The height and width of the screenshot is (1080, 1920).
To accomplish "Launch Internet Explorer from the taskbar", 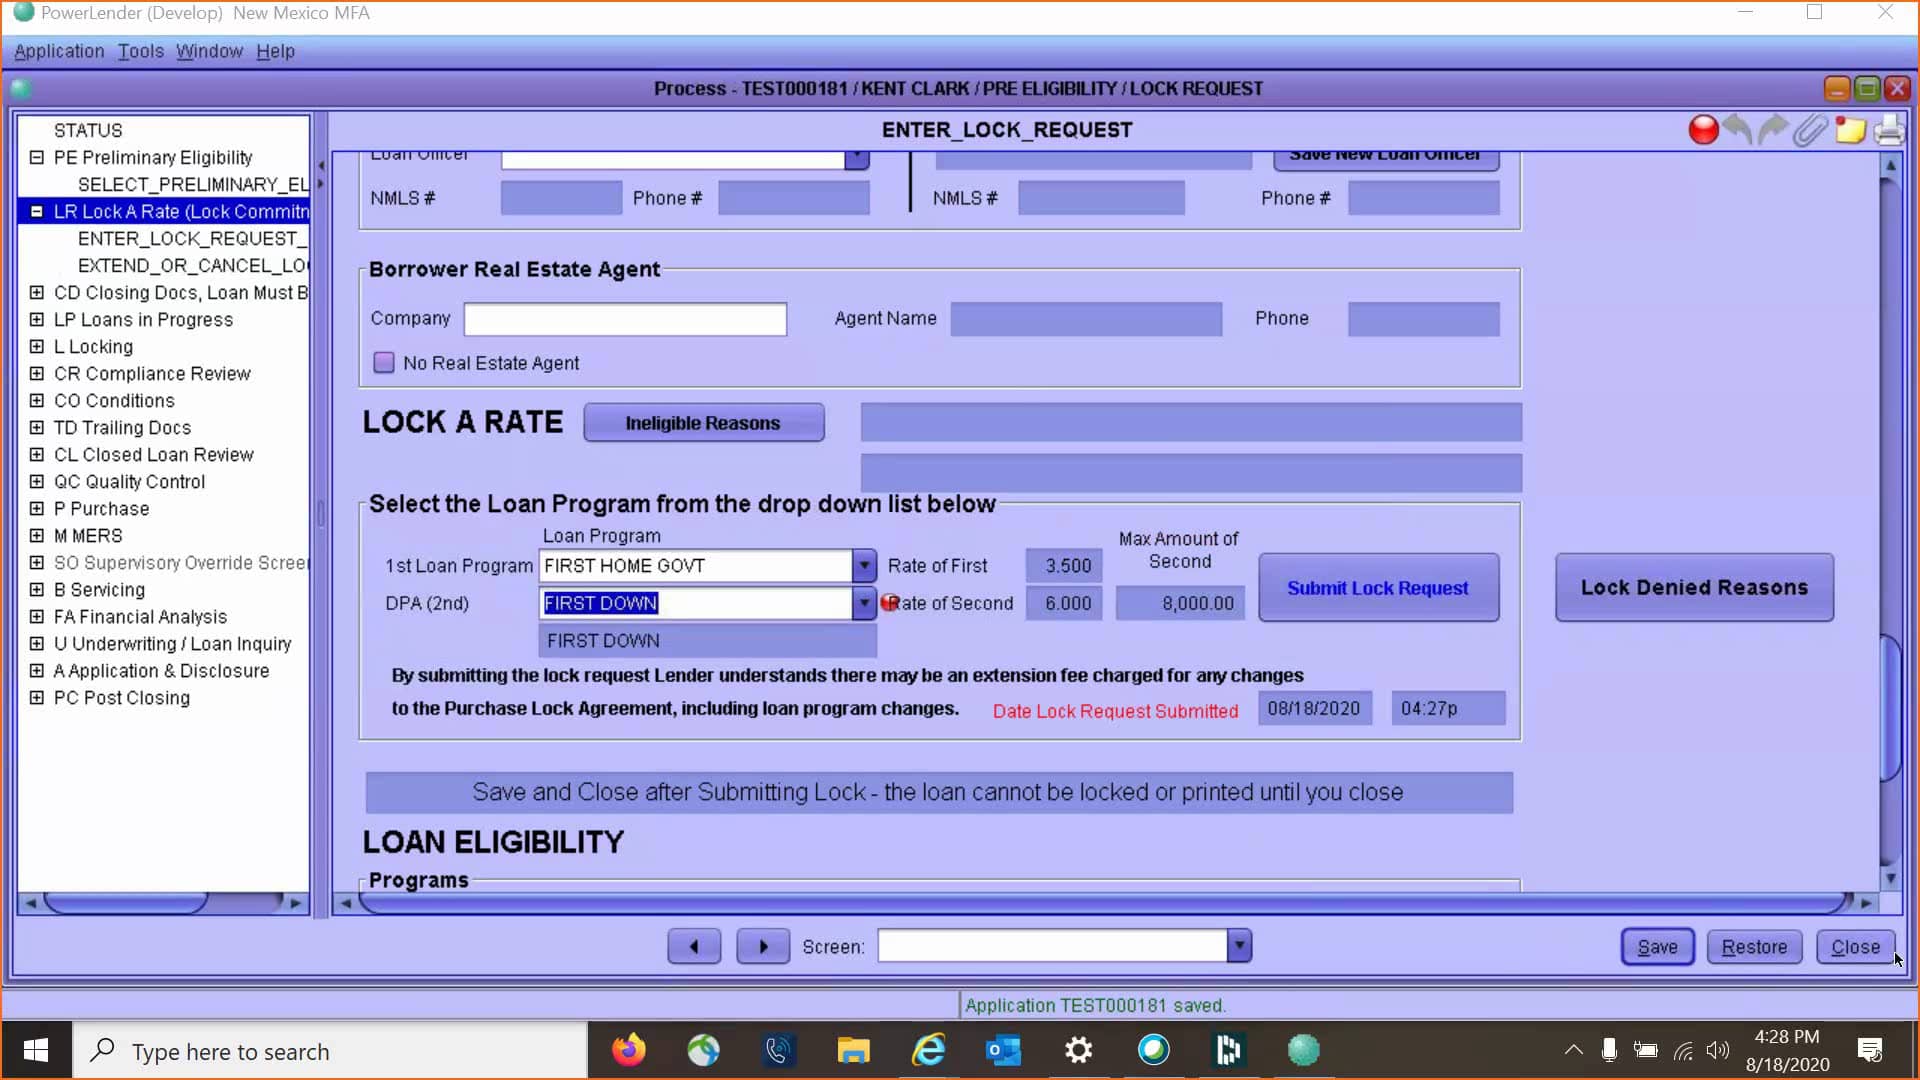I will coord(928,1050).
